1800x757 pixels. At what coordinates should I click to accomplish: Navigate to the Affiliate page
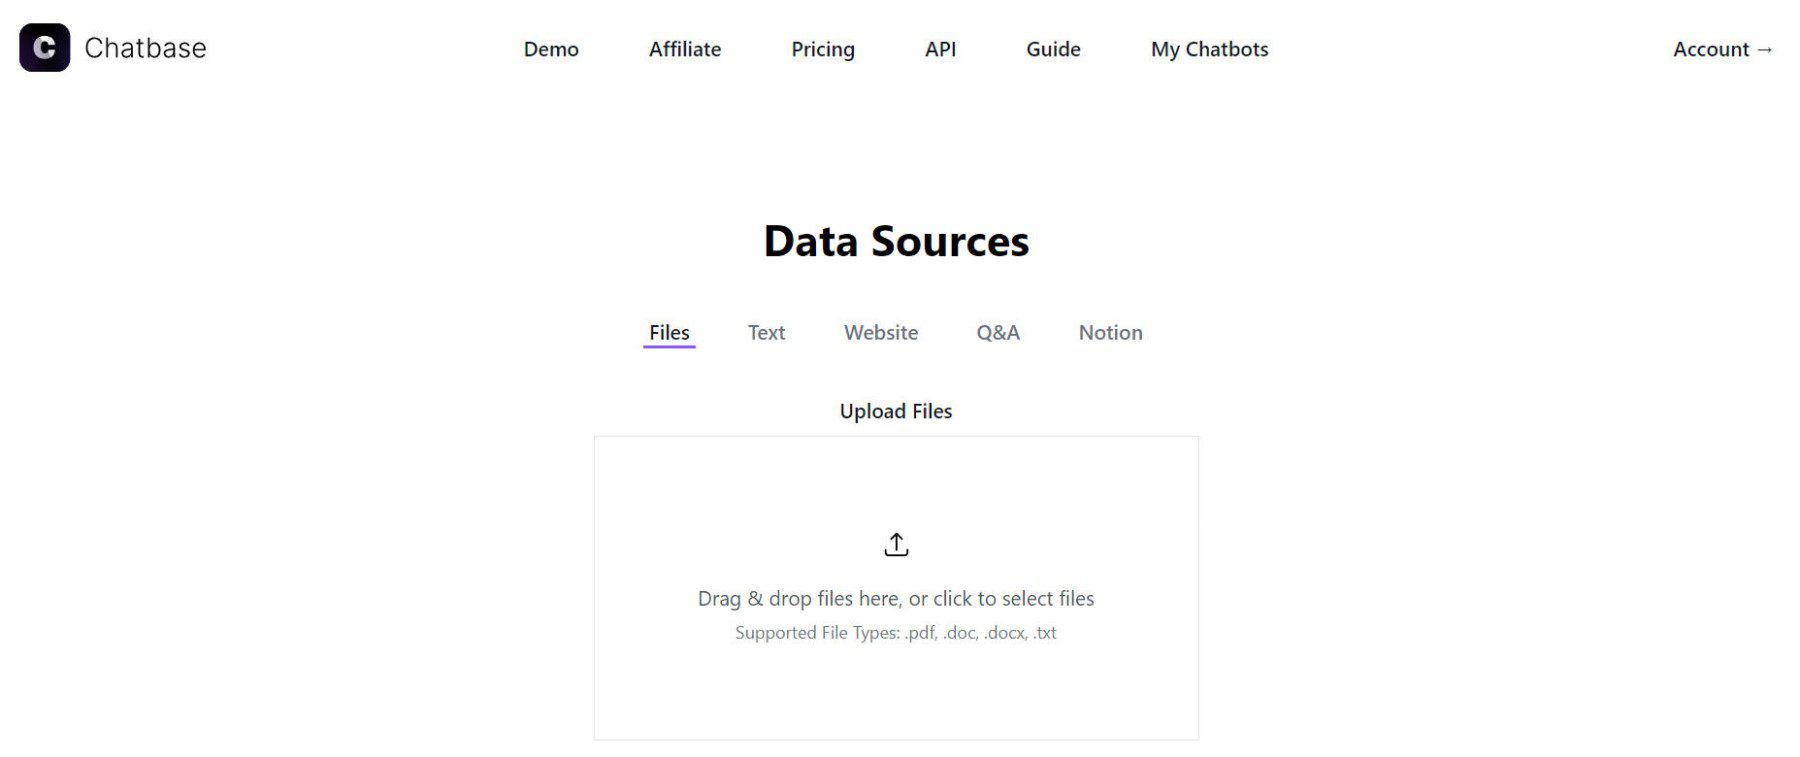pyautogui.click(x=685, y=49)
